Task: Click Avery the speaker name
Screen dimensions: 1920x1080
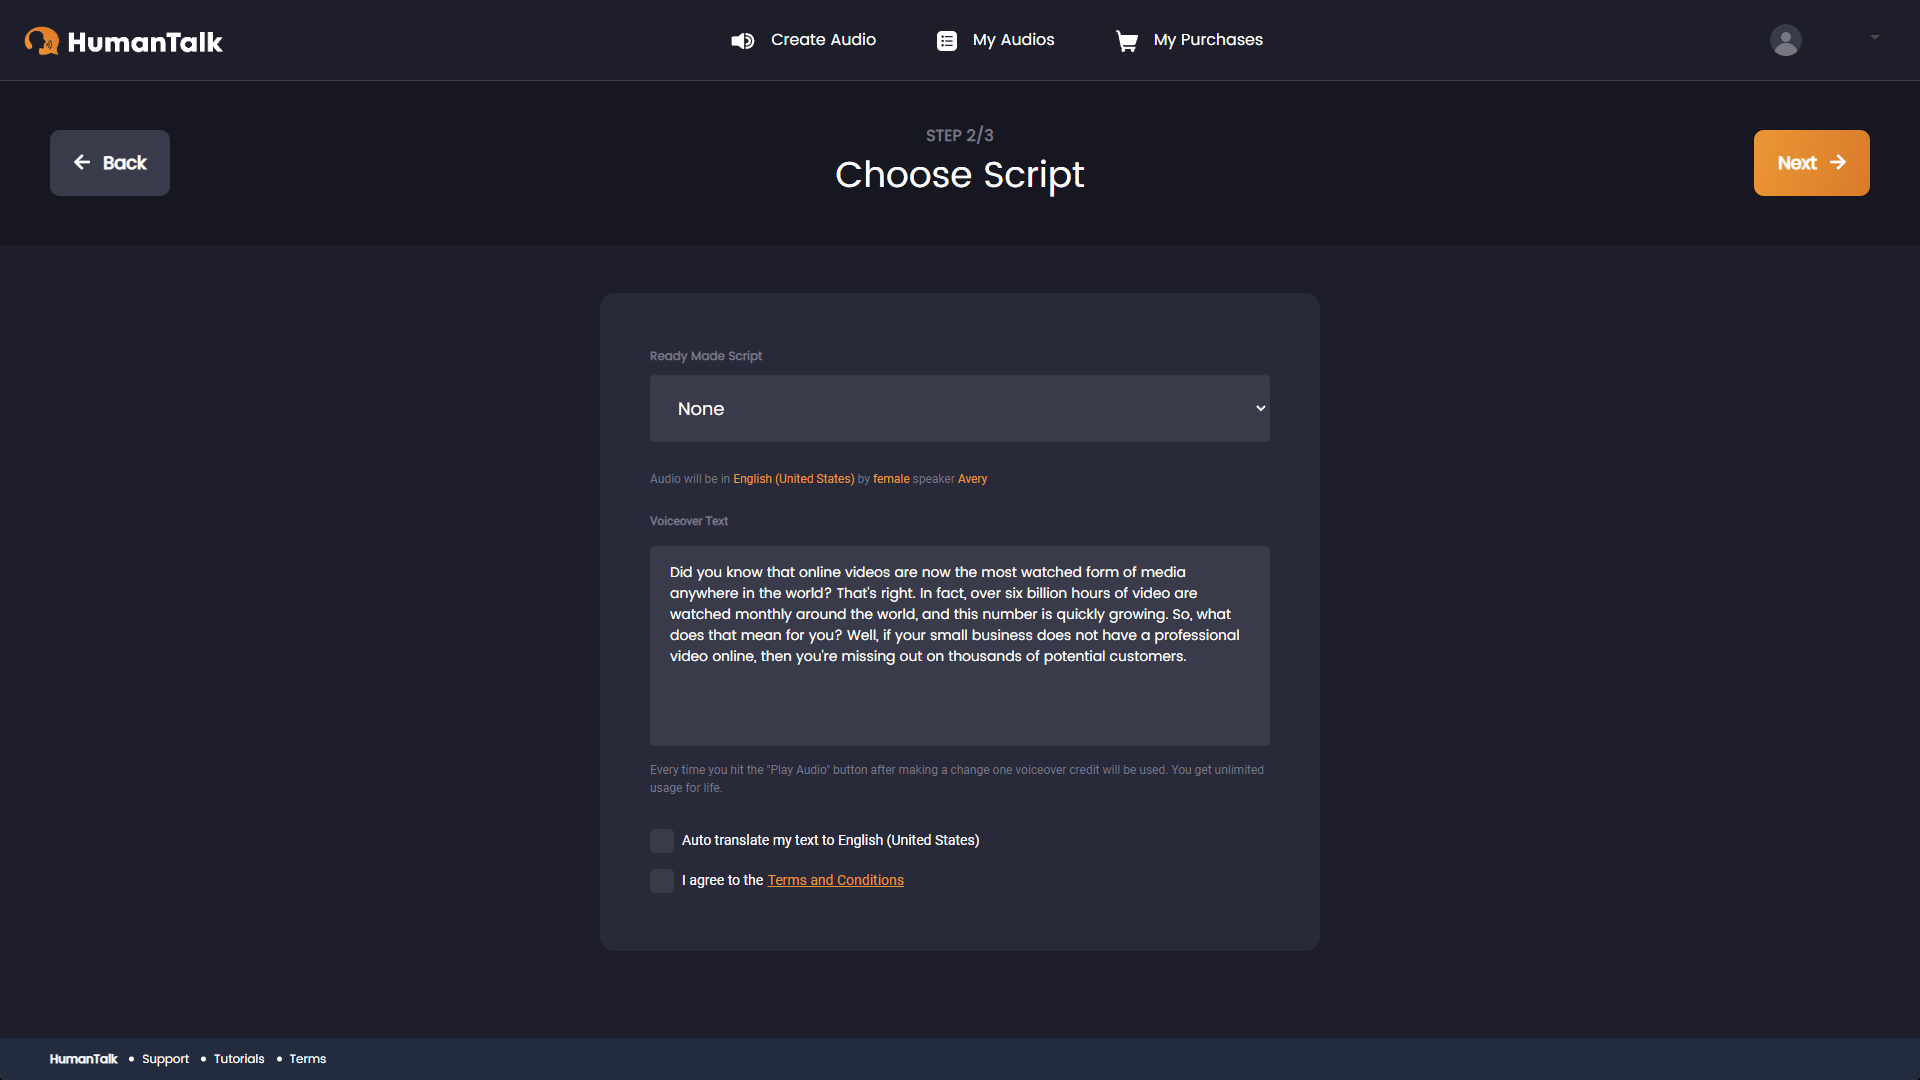Action: pos(972,479)
